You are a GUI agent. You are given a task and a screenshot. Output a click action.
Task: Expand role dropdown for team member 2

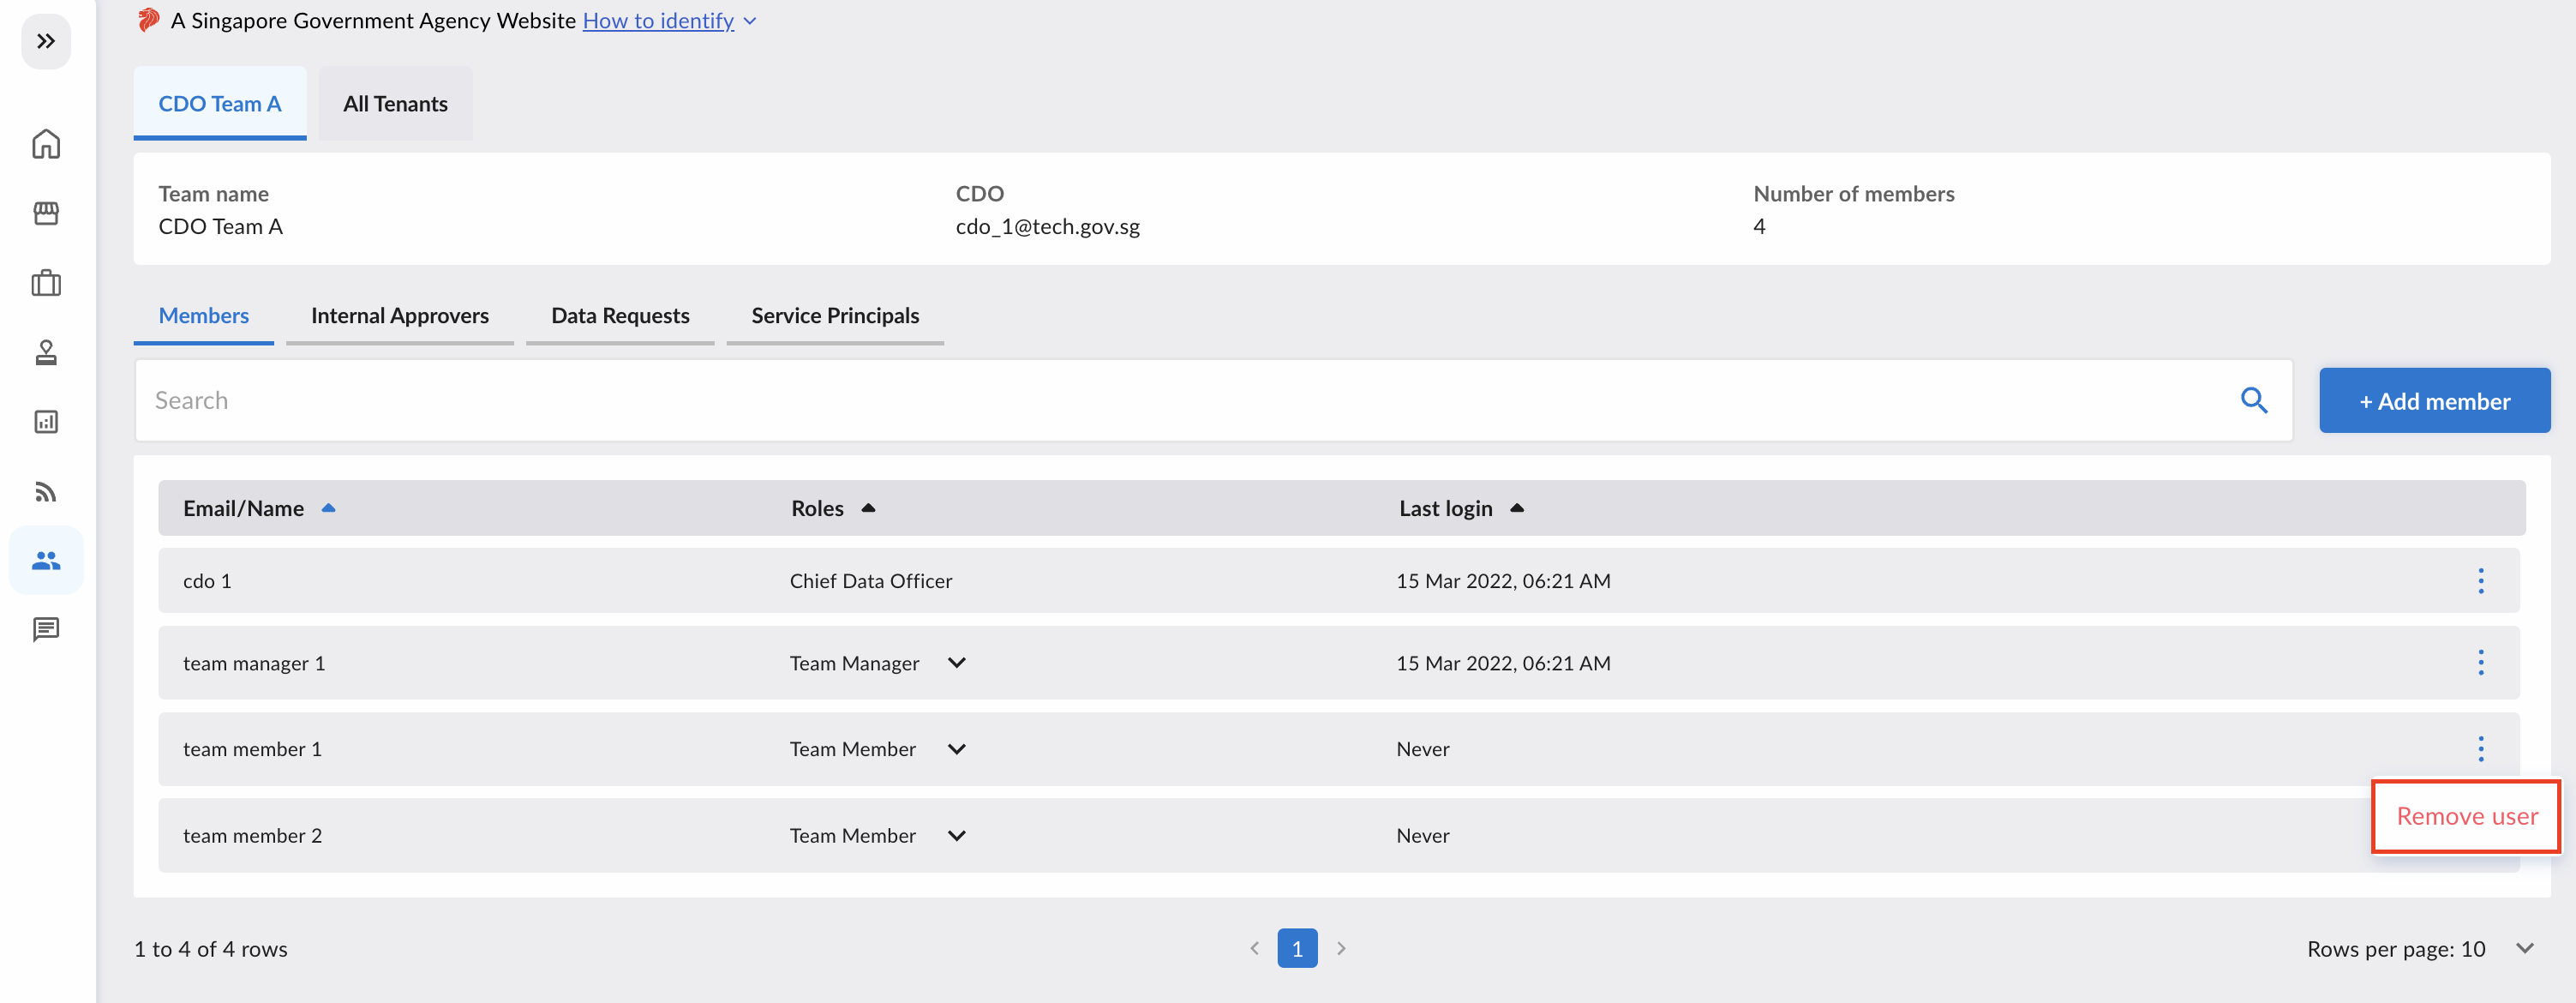(956, 835)
